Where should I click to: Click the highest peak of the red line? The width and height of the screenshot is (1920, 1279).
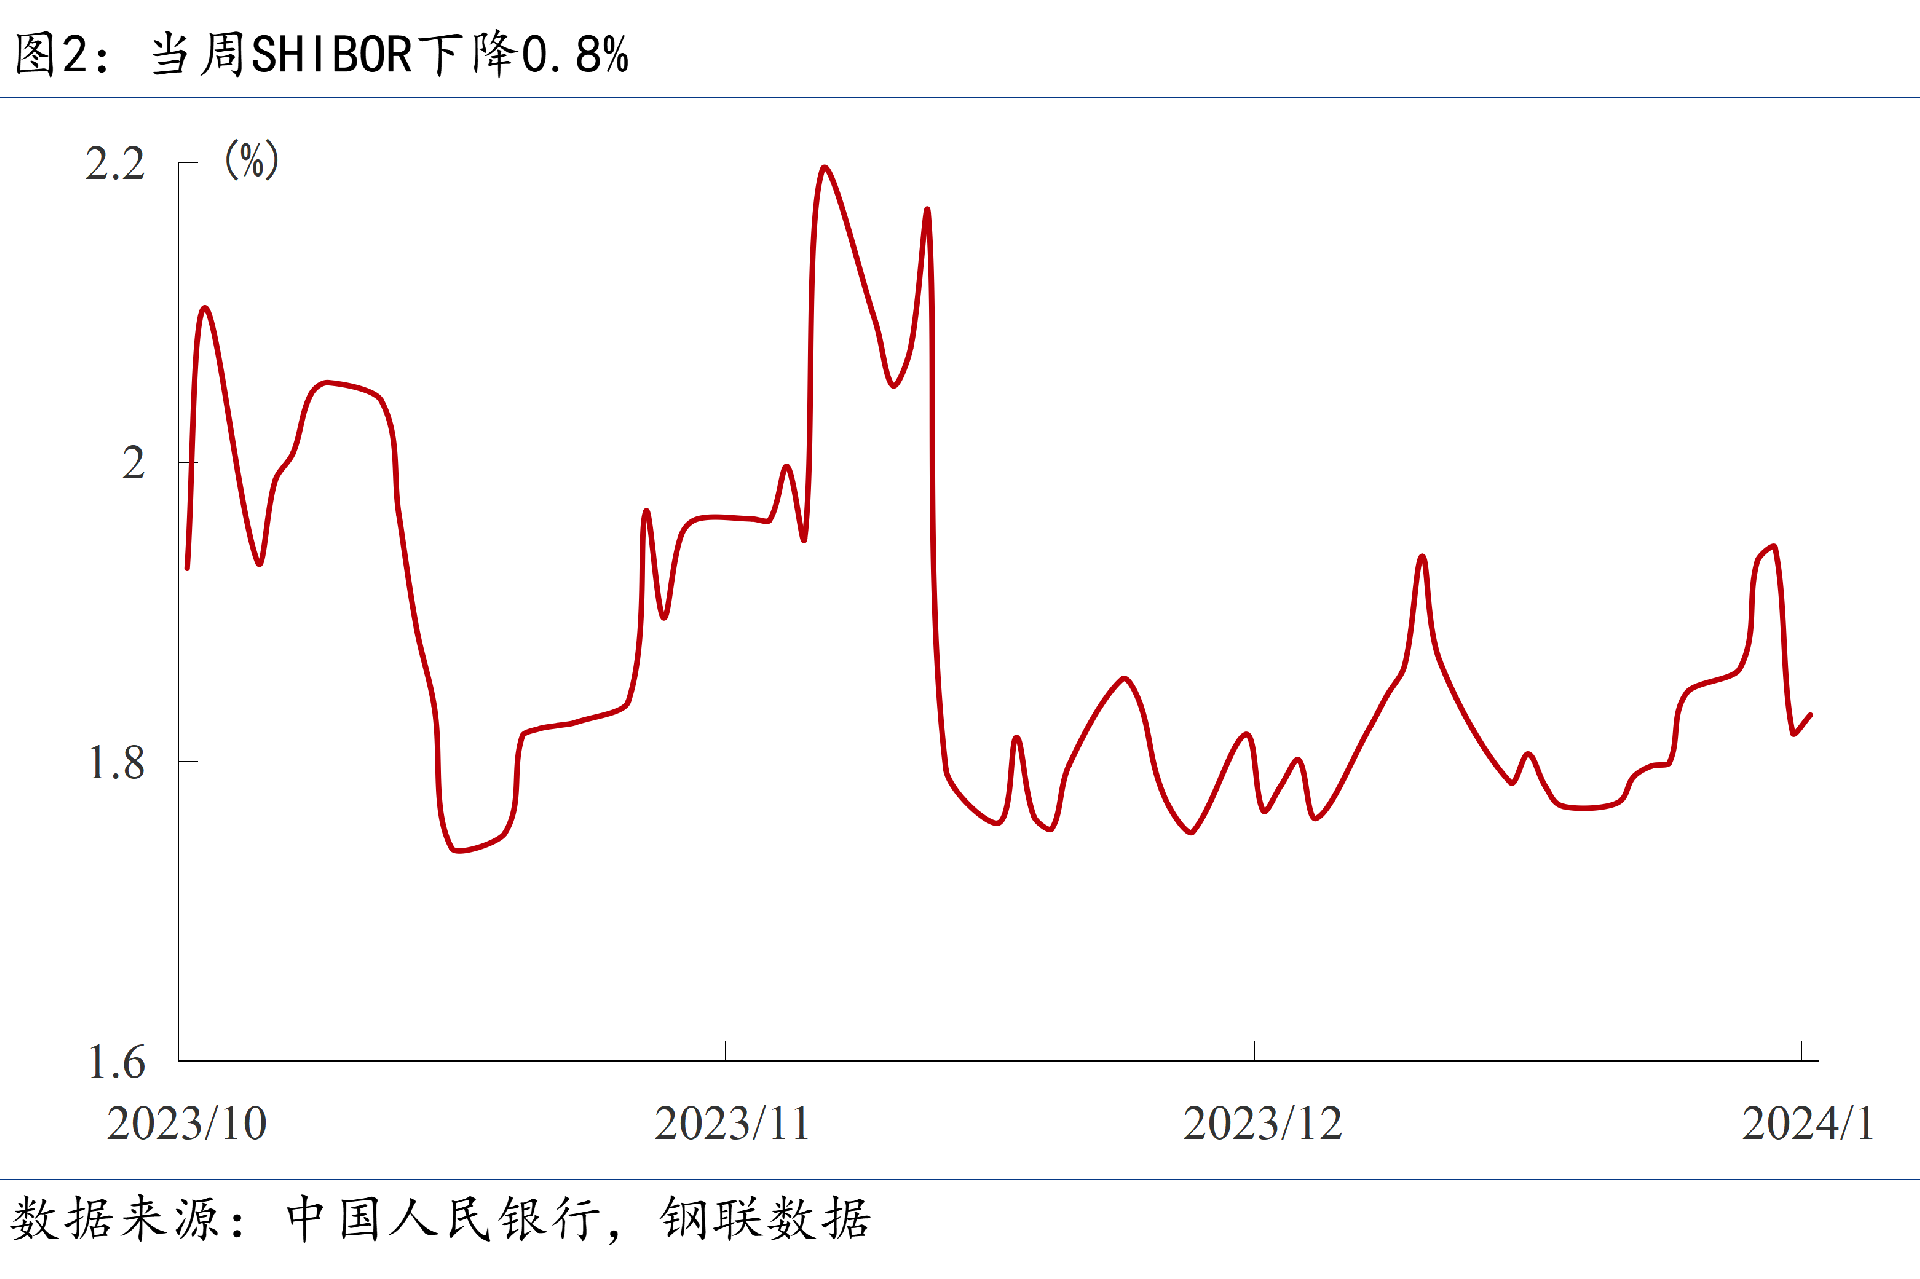[824, 168]
